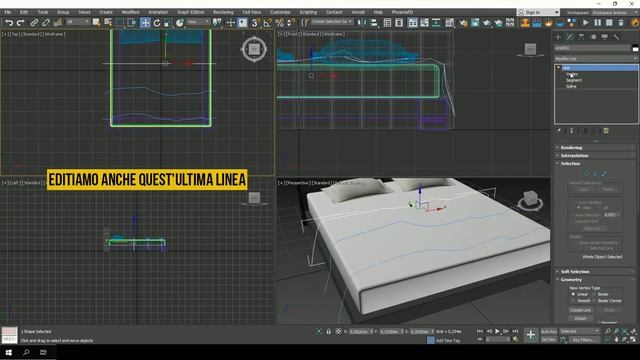Click the Undo arrow icon
This screenshot has height=360, width=640.
click(x=9, y=23)
